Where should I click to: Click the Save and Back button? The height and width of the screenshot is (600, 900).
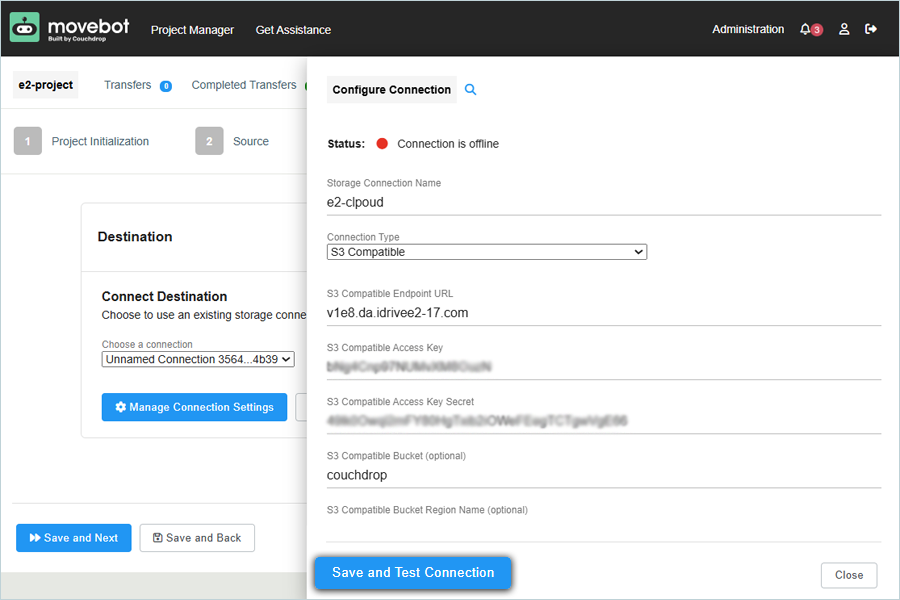[x=197, y=538]
